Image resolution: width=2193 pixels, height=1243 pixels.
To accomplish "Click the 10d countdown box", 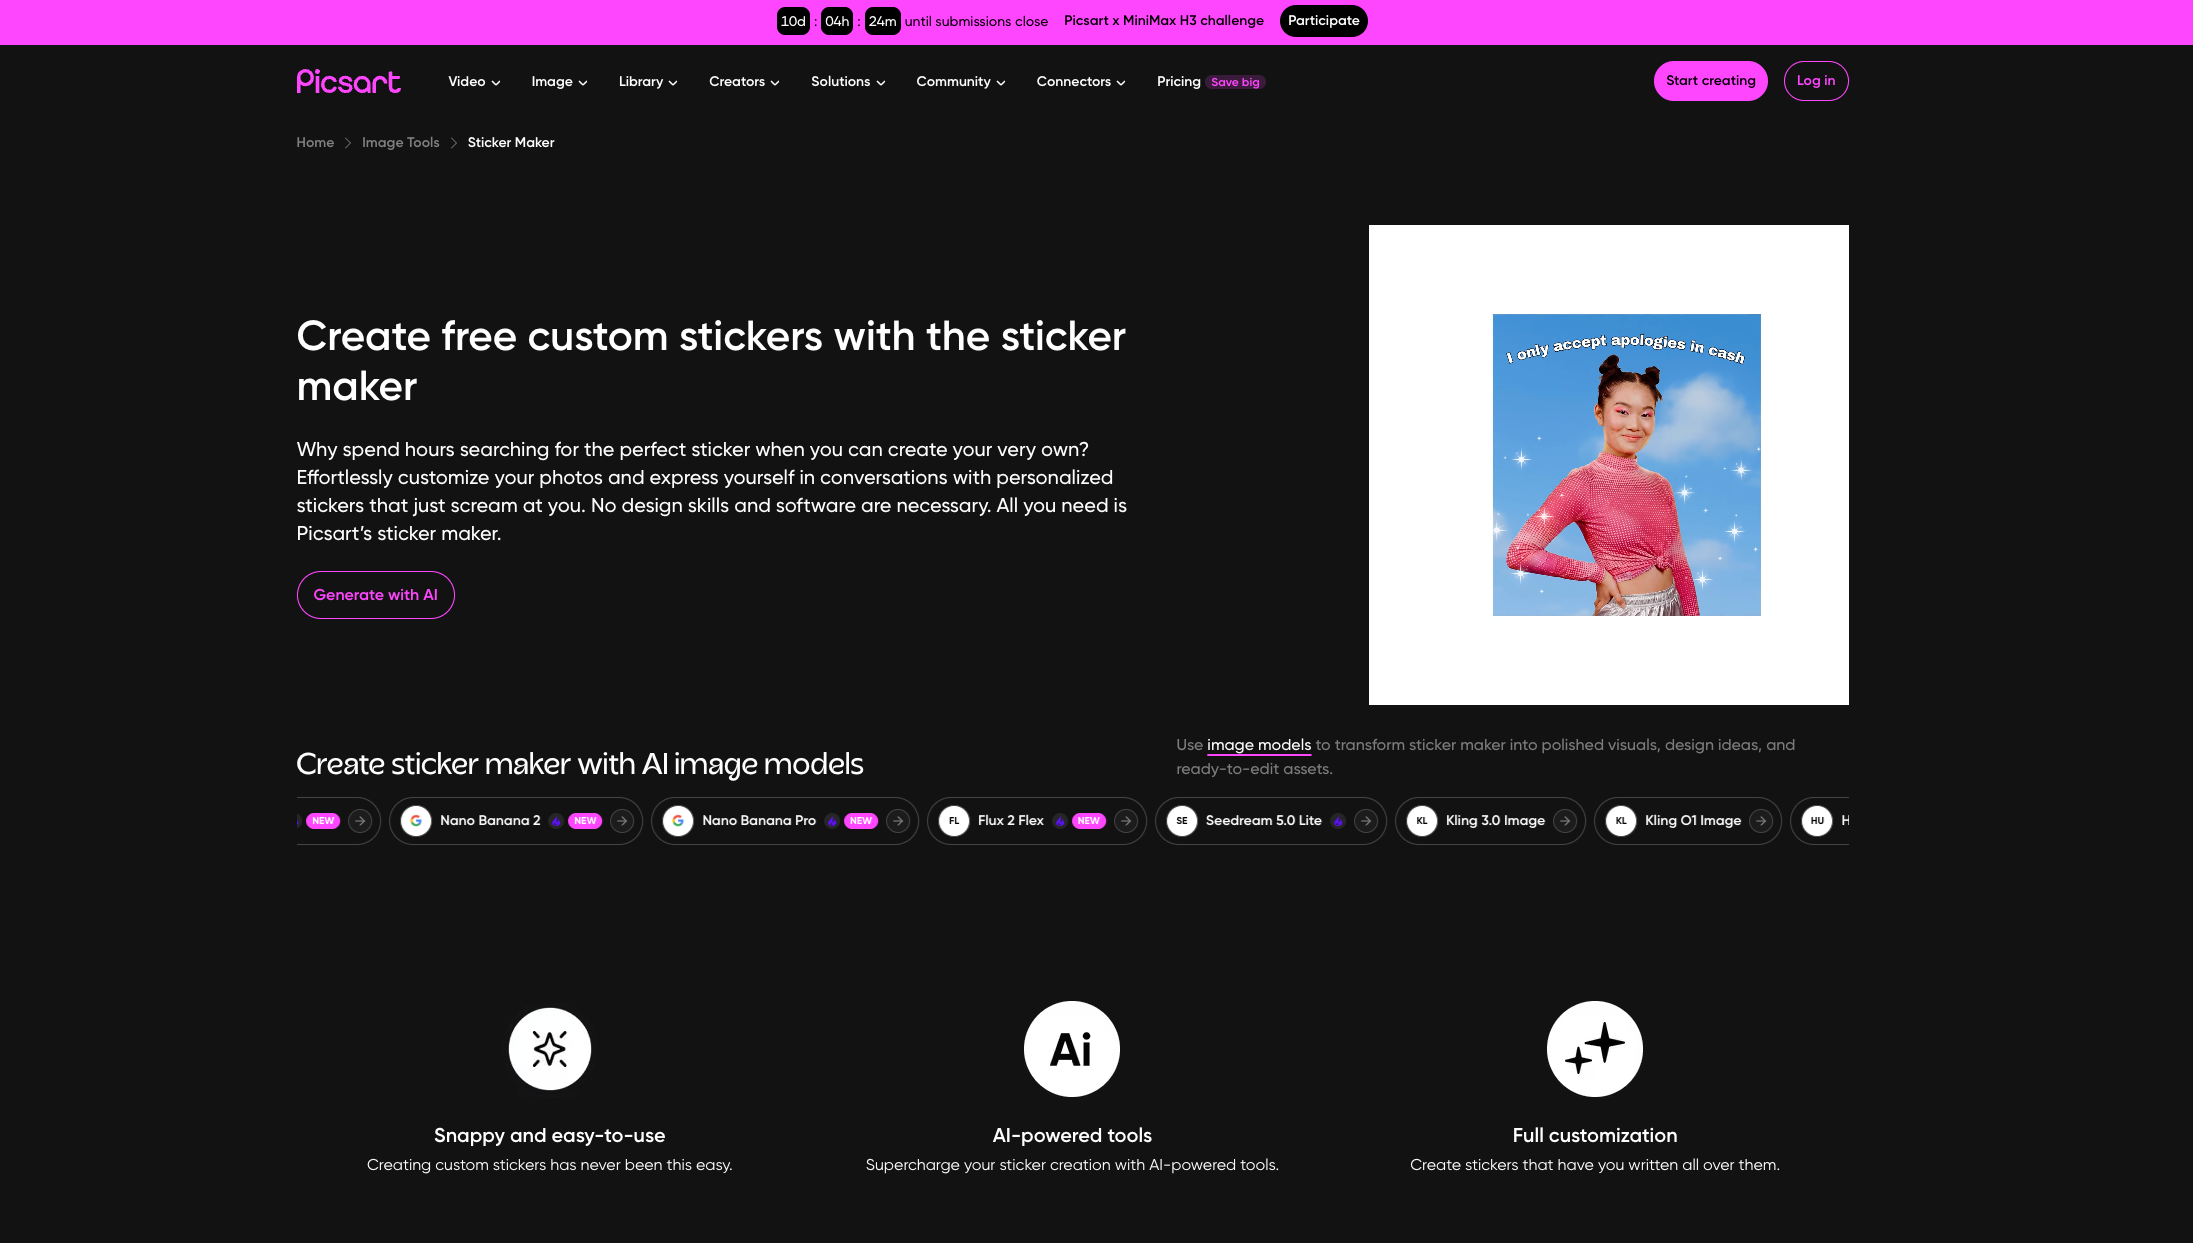I will (x=793, y=21).
